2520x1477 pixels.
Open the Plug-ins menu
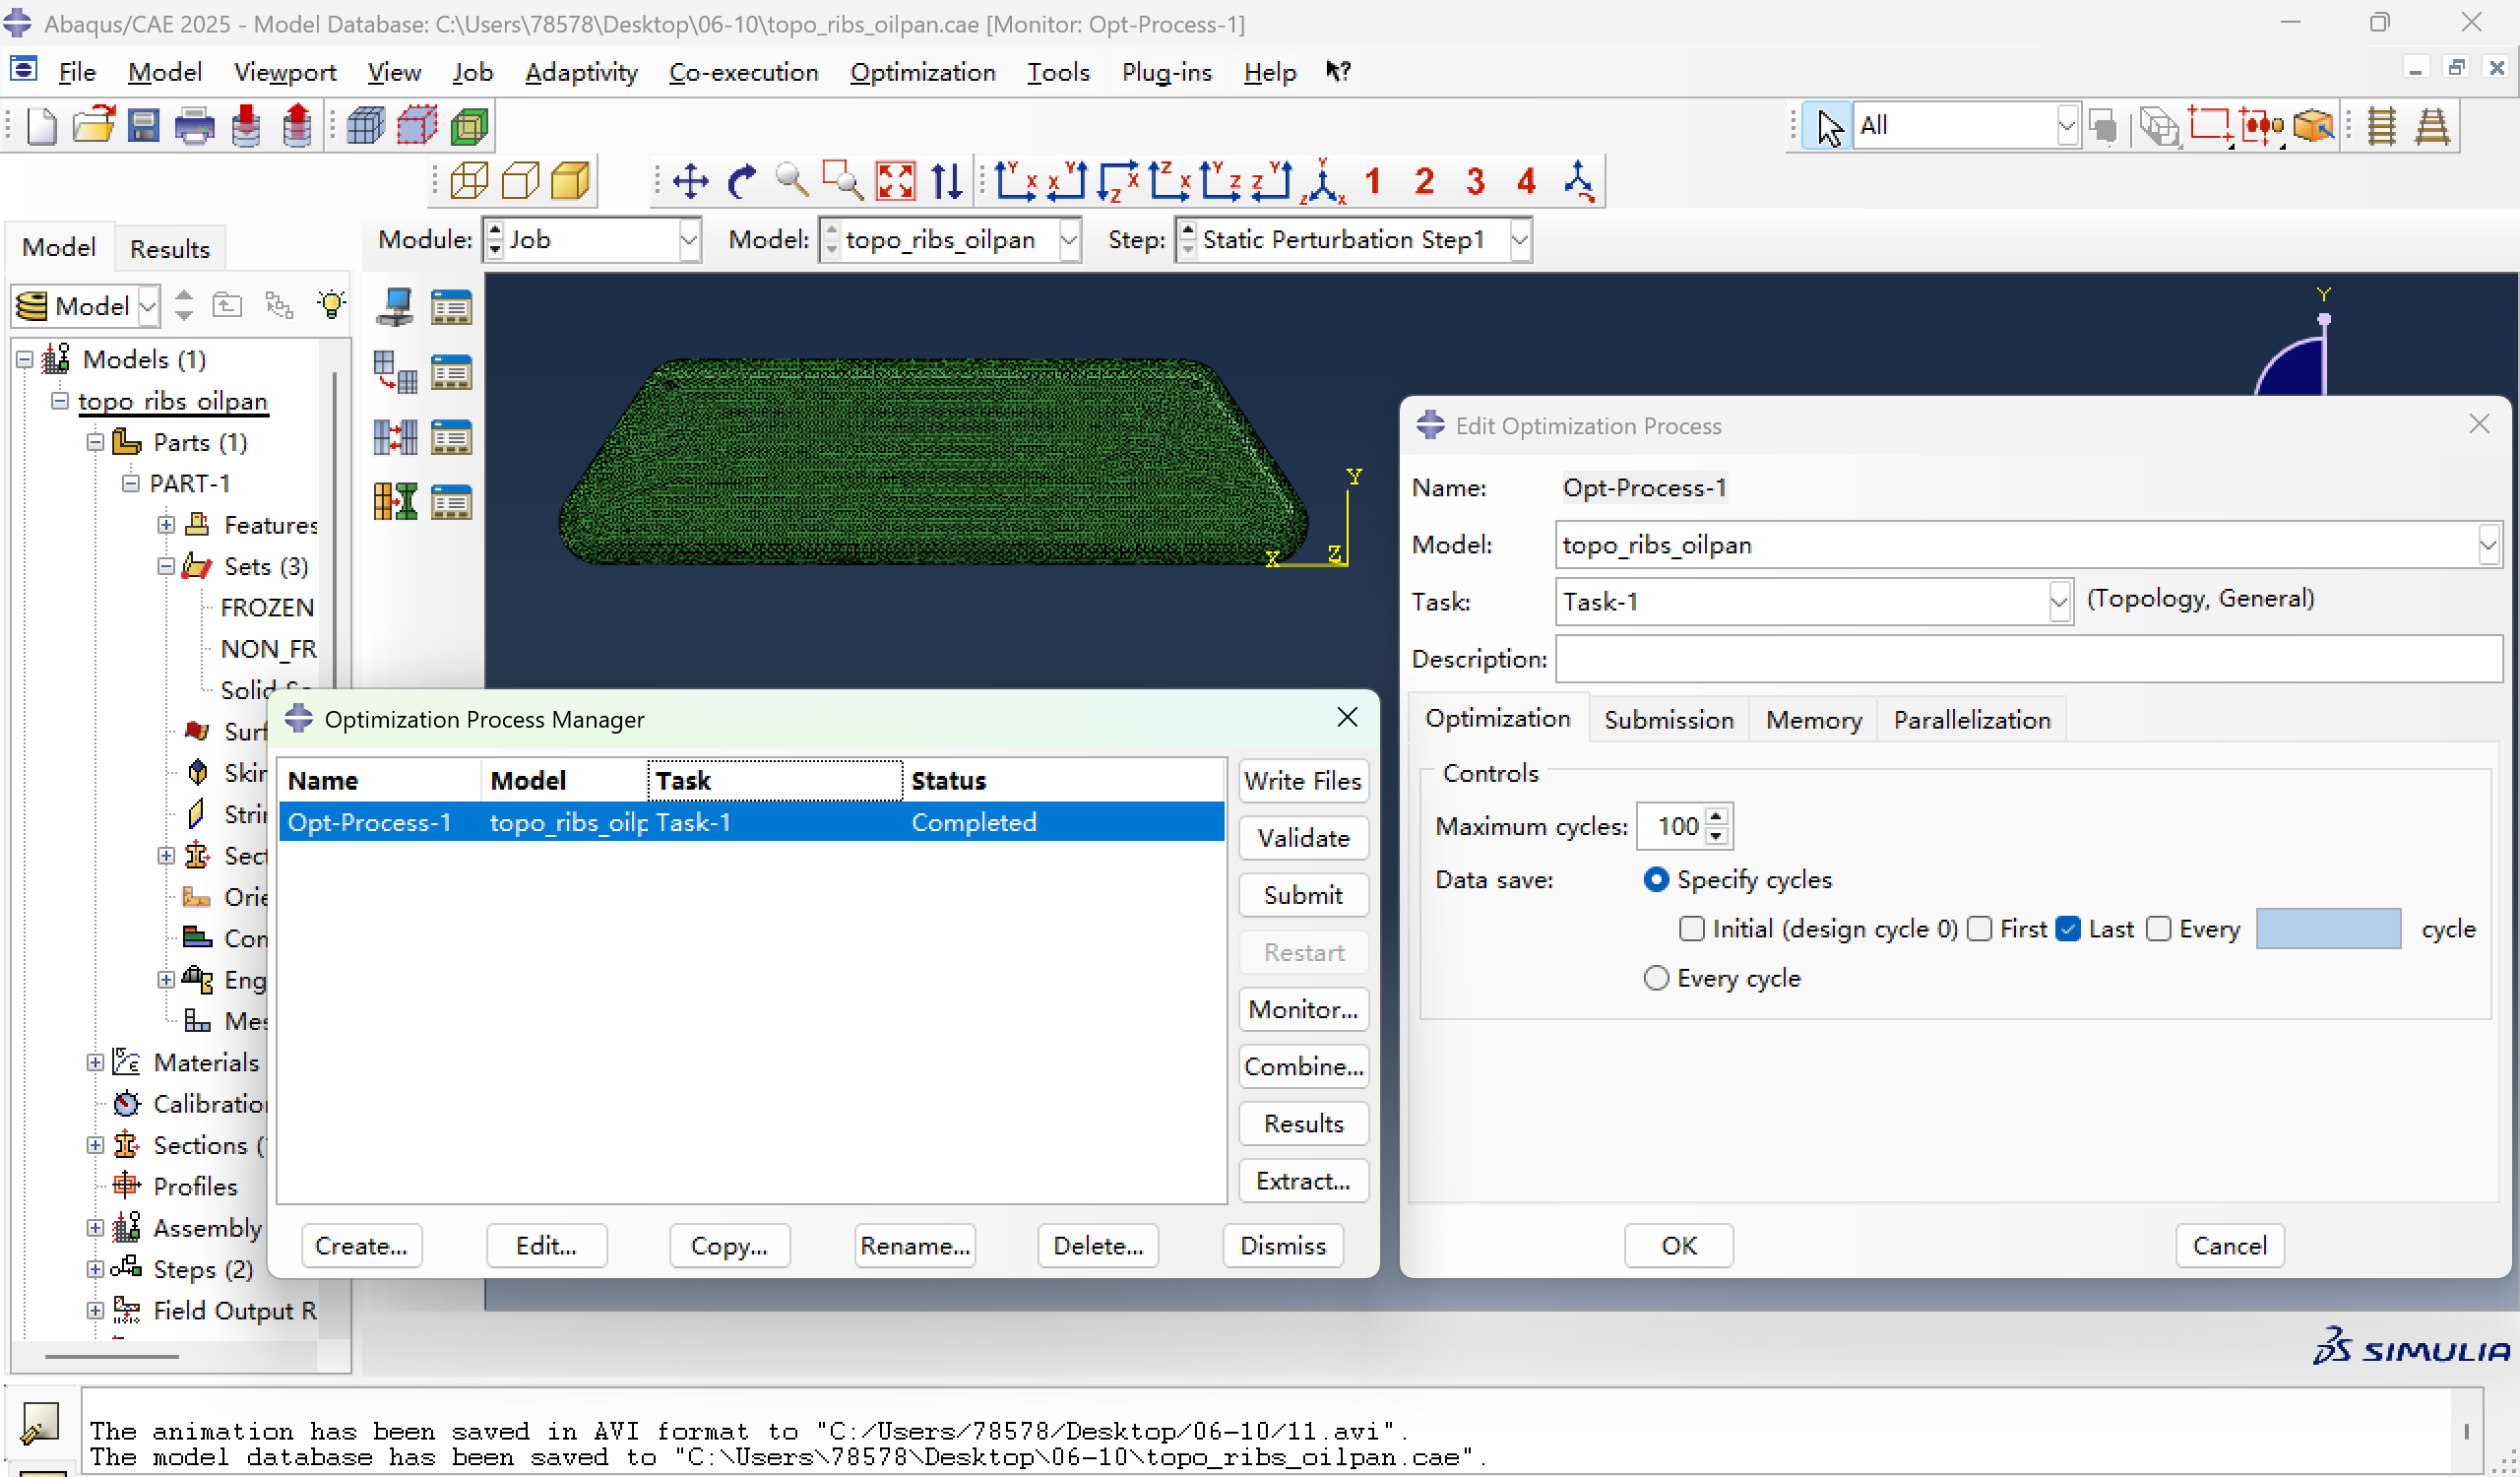tap(1166, 72)
